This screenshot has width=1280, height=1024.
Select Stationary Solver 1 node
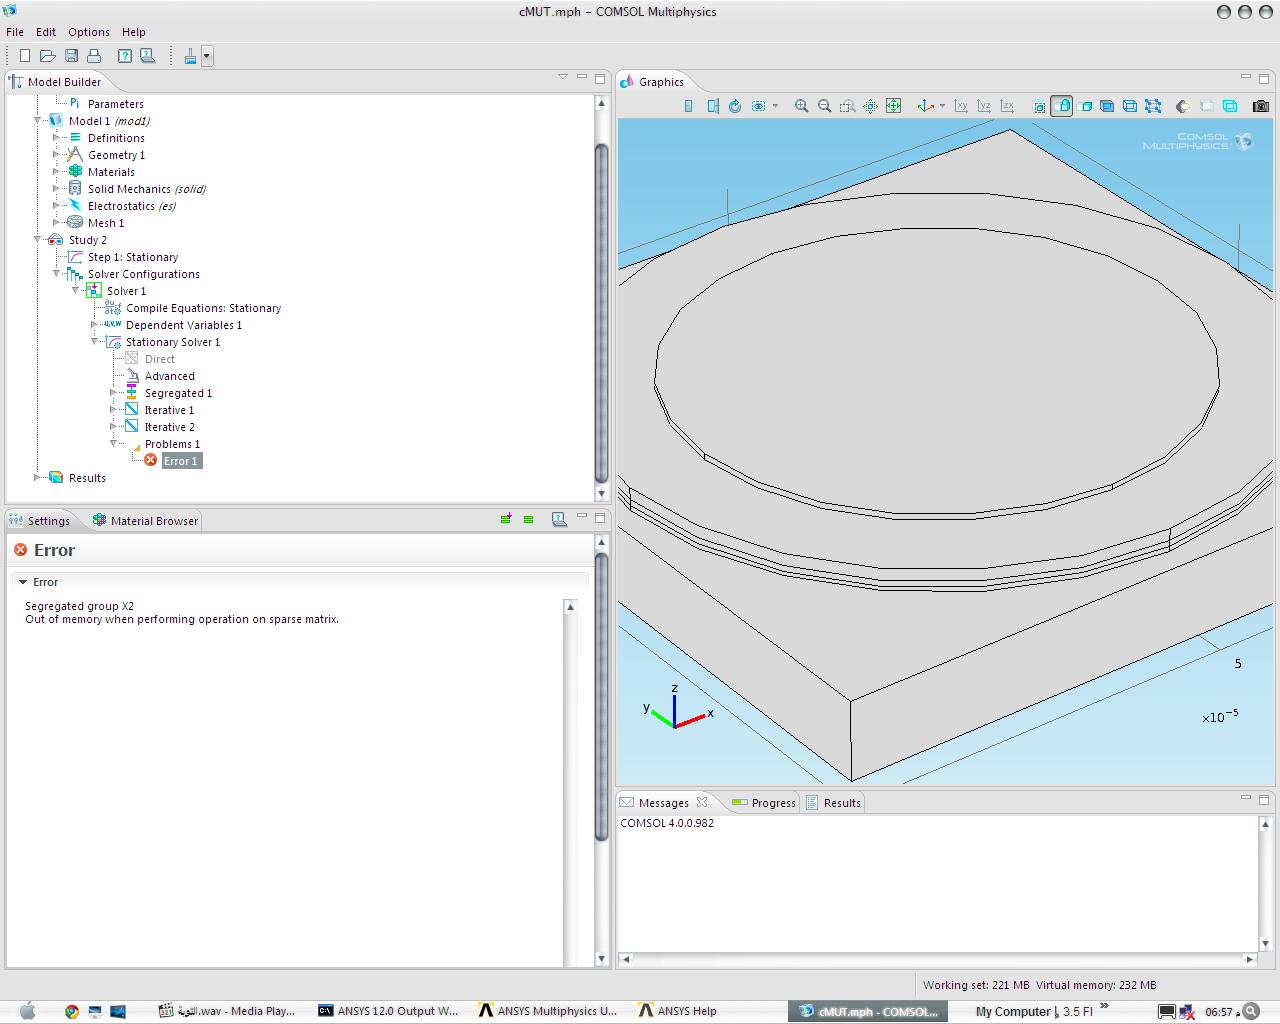172,342
